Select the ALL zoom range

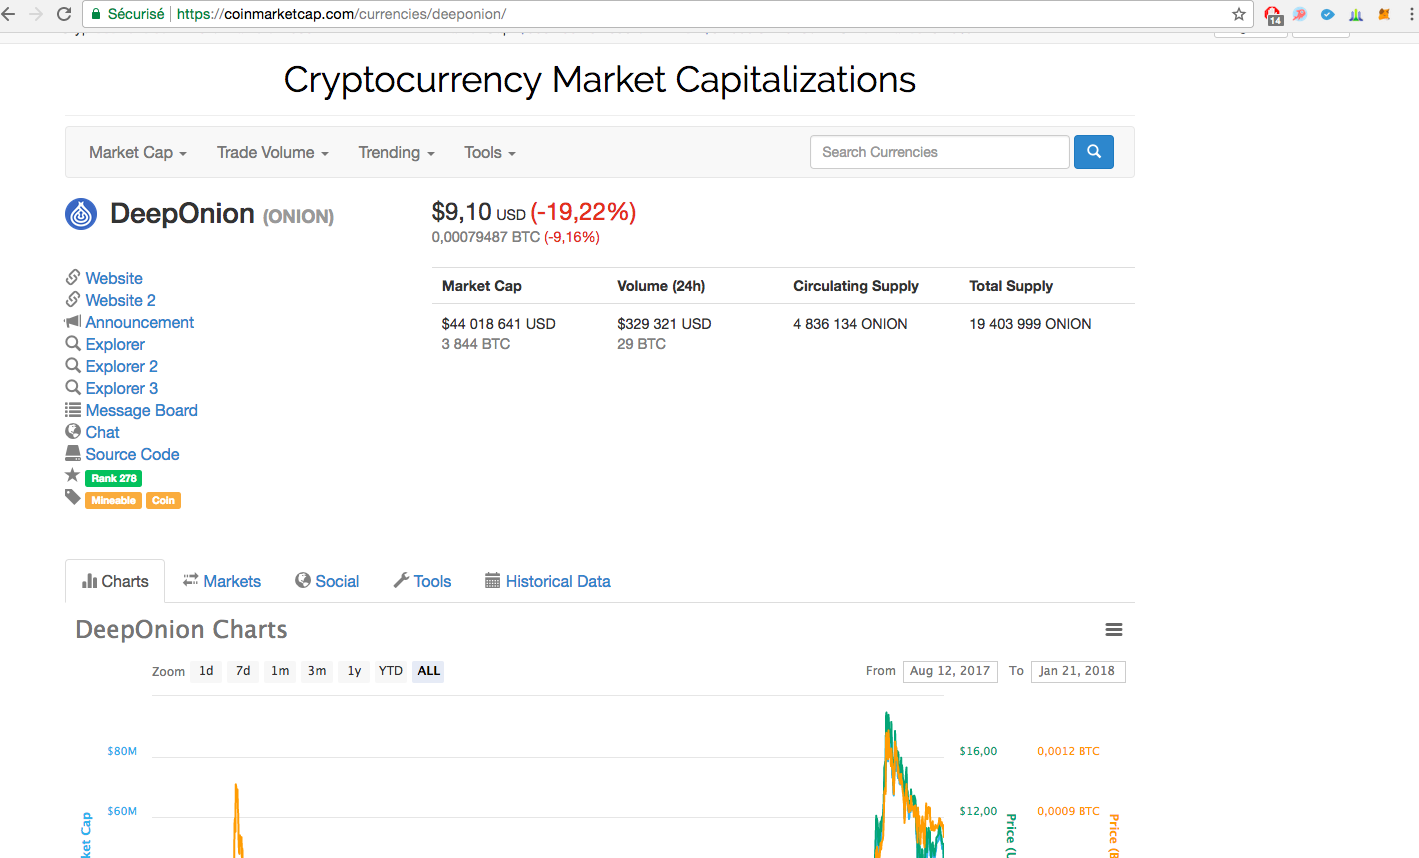click(429, 671)
